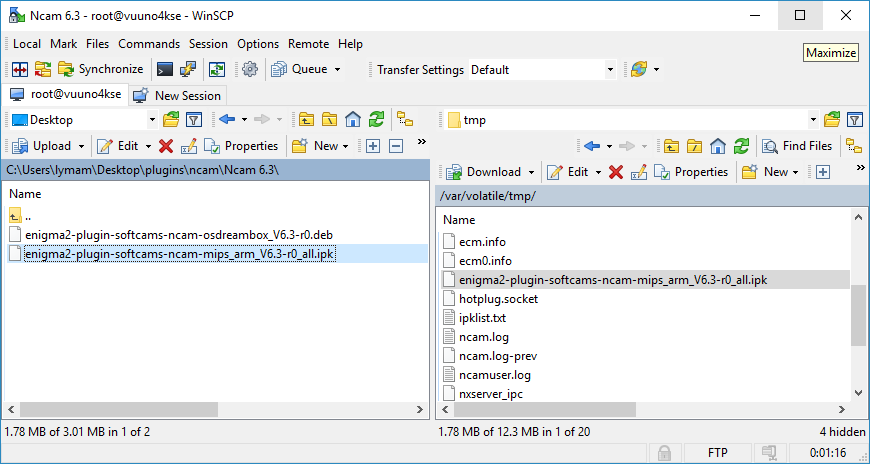Viewport: 870px width, 464px height.
Task: Select the osdreambox_V6.3-r0.deb file
Action: tap(179, 235)
